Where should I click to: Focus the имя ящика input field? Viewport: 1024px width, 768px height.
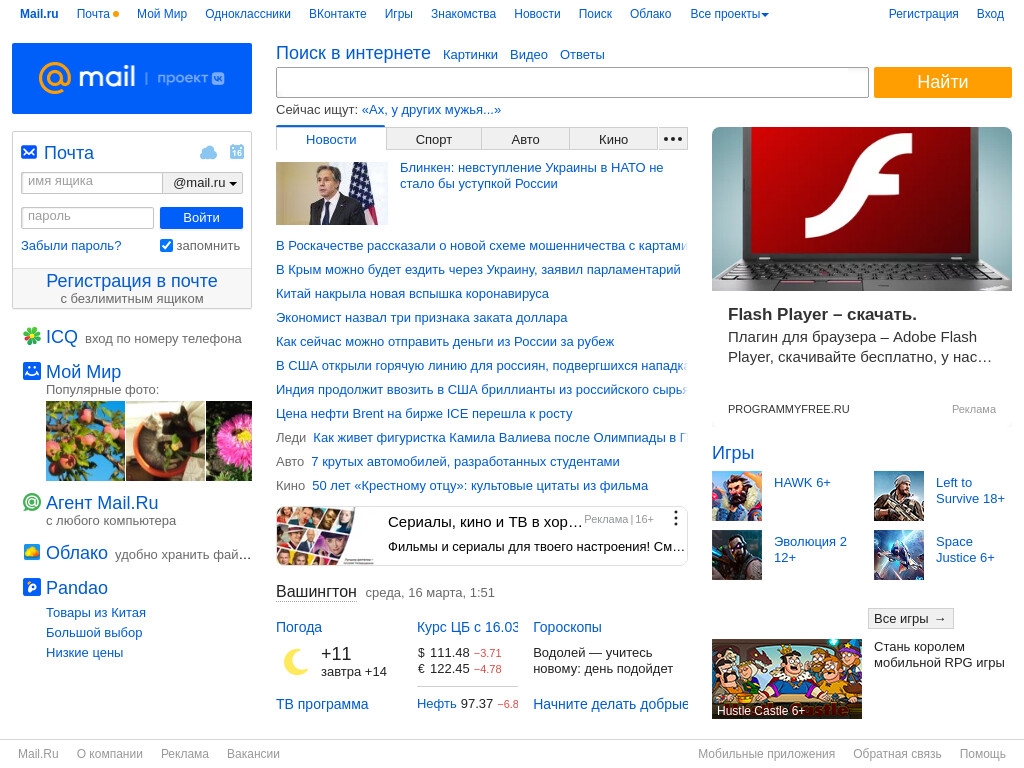click(92, 183)
